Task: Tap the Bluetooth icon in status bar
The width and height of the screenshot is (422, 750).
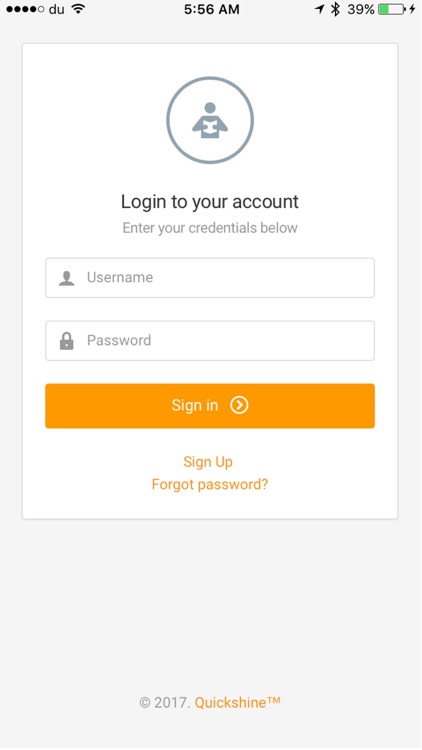Action: point(335,9)
